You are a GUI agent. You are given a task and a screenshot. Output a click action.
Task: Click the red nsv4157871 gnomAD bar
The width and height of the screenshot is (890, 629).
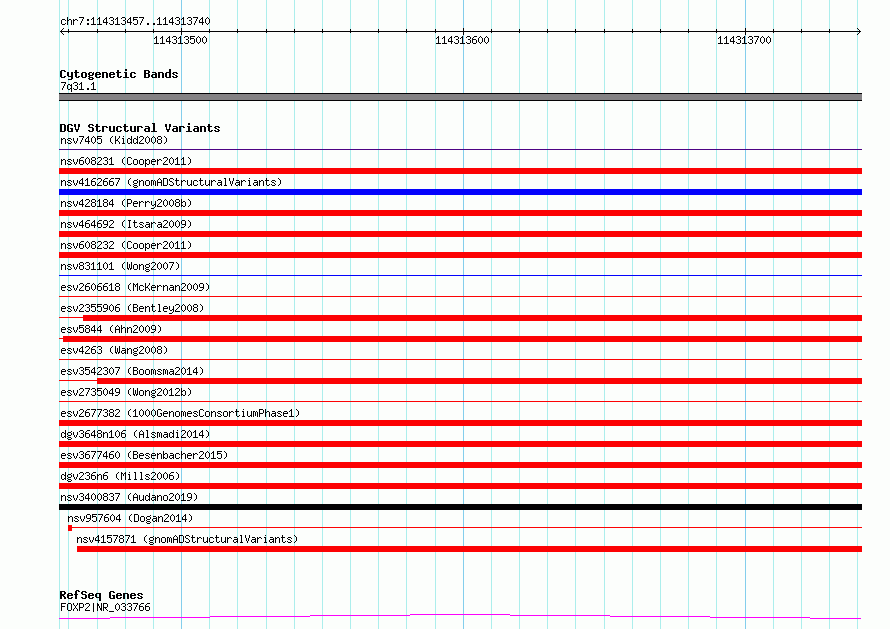[469, 549]
